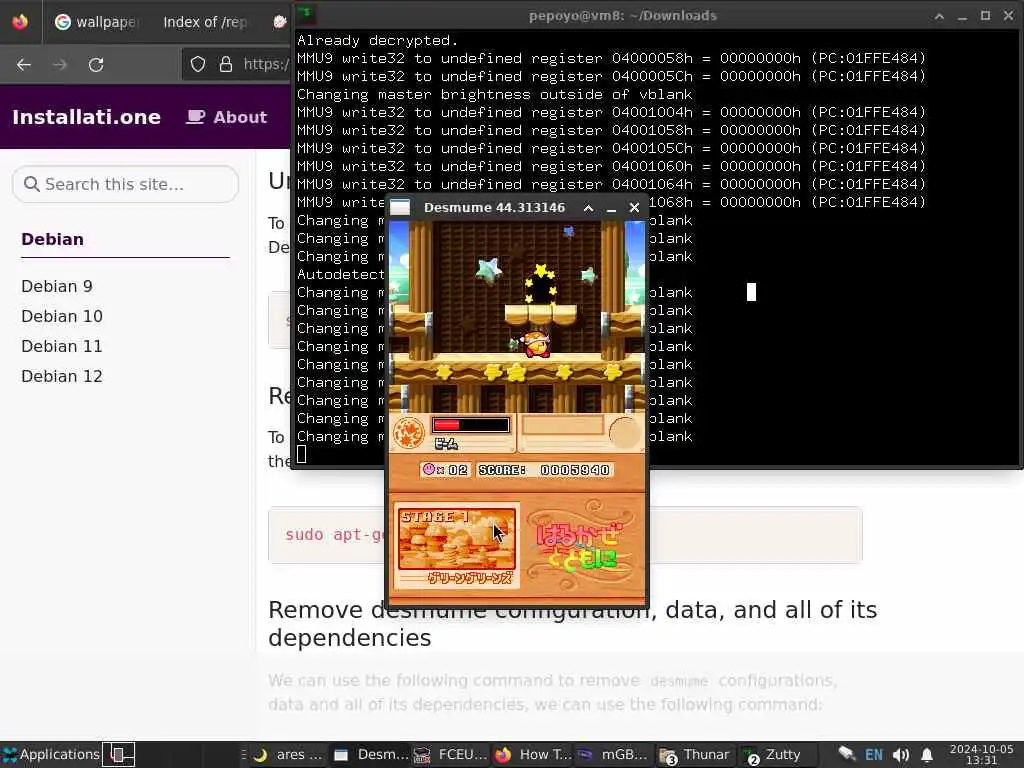Click the blank browser tab with the round icon
This screenshot has height=768, width=1024.
(280, 22)
